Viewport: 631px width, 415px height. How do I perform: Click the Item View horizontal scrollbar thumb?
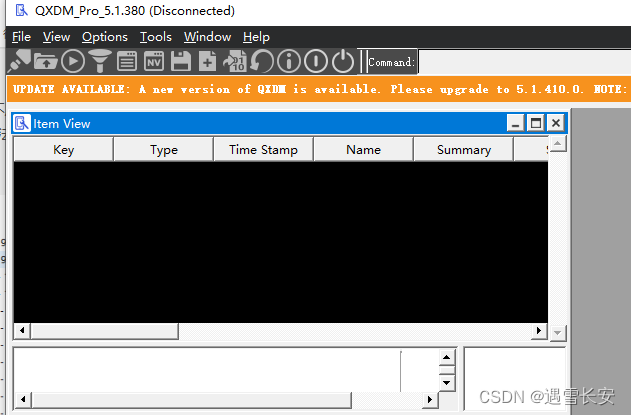pos(105,331)
